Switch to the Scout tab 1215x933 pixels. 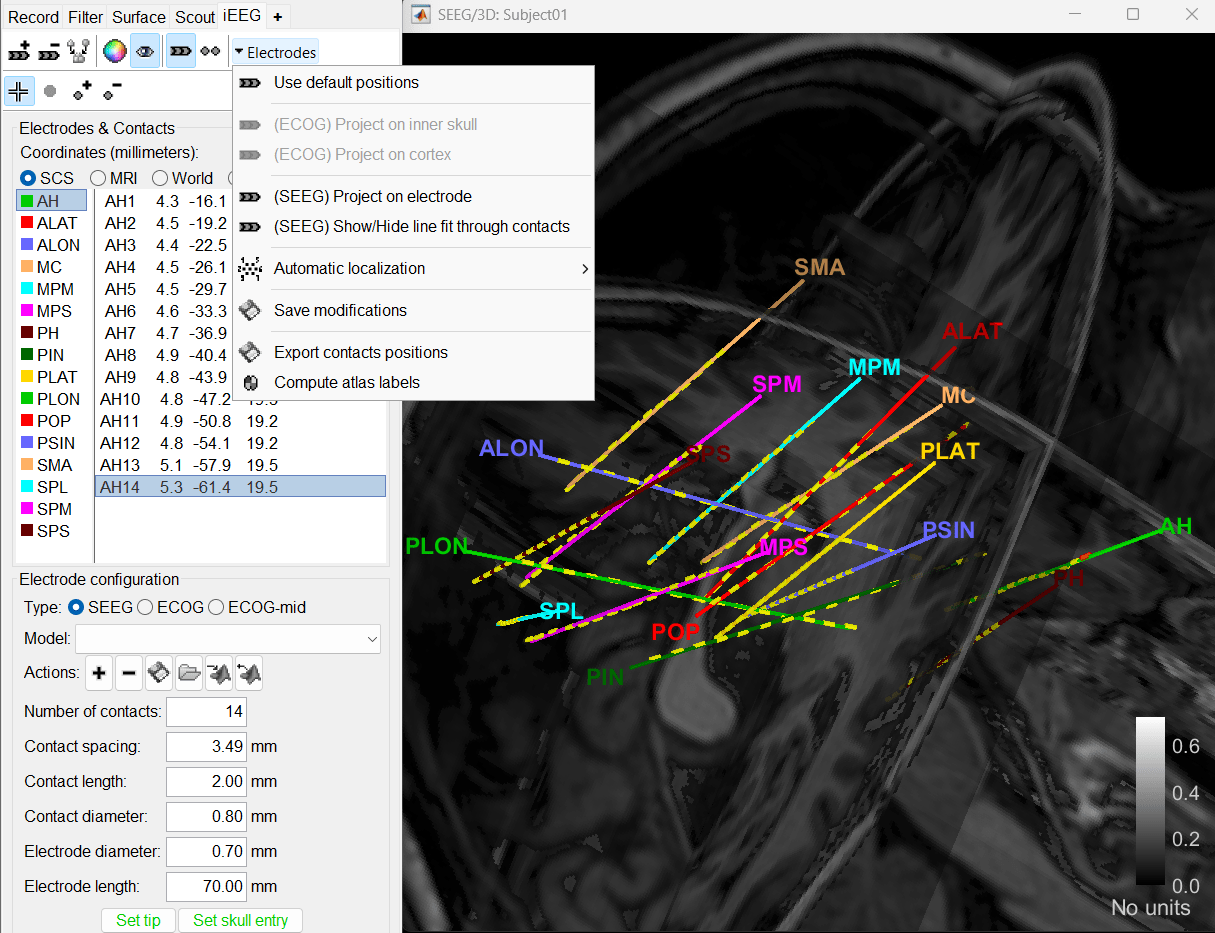[x=194, y=17]
